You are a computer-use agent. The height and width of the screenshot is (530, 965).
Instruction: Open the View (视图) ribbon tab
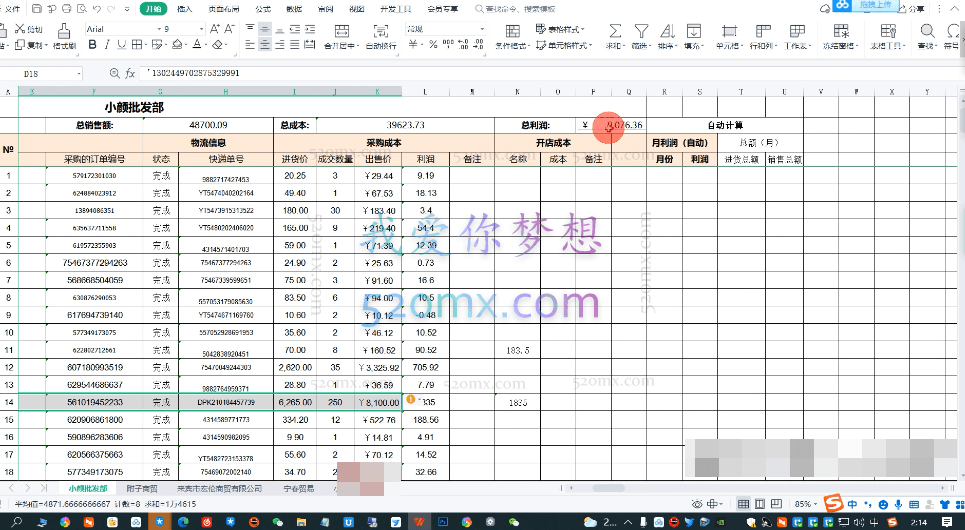[356, 9]
